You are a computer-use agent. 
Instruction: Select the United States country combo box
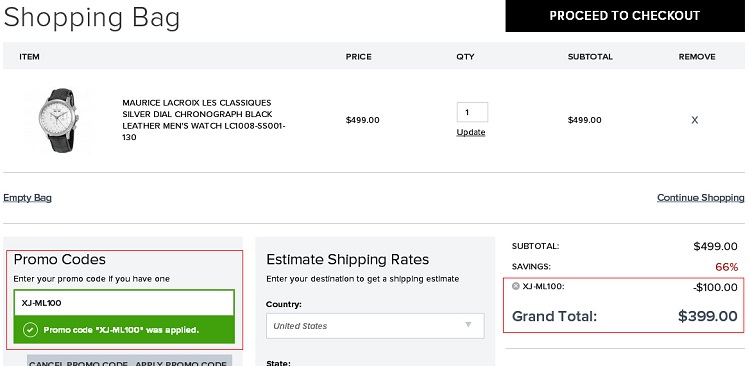375,326
